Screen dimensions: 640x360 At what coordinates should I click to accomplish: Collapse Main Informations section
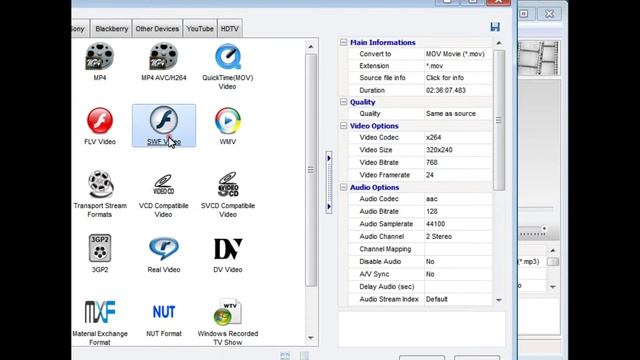(344, 42)
